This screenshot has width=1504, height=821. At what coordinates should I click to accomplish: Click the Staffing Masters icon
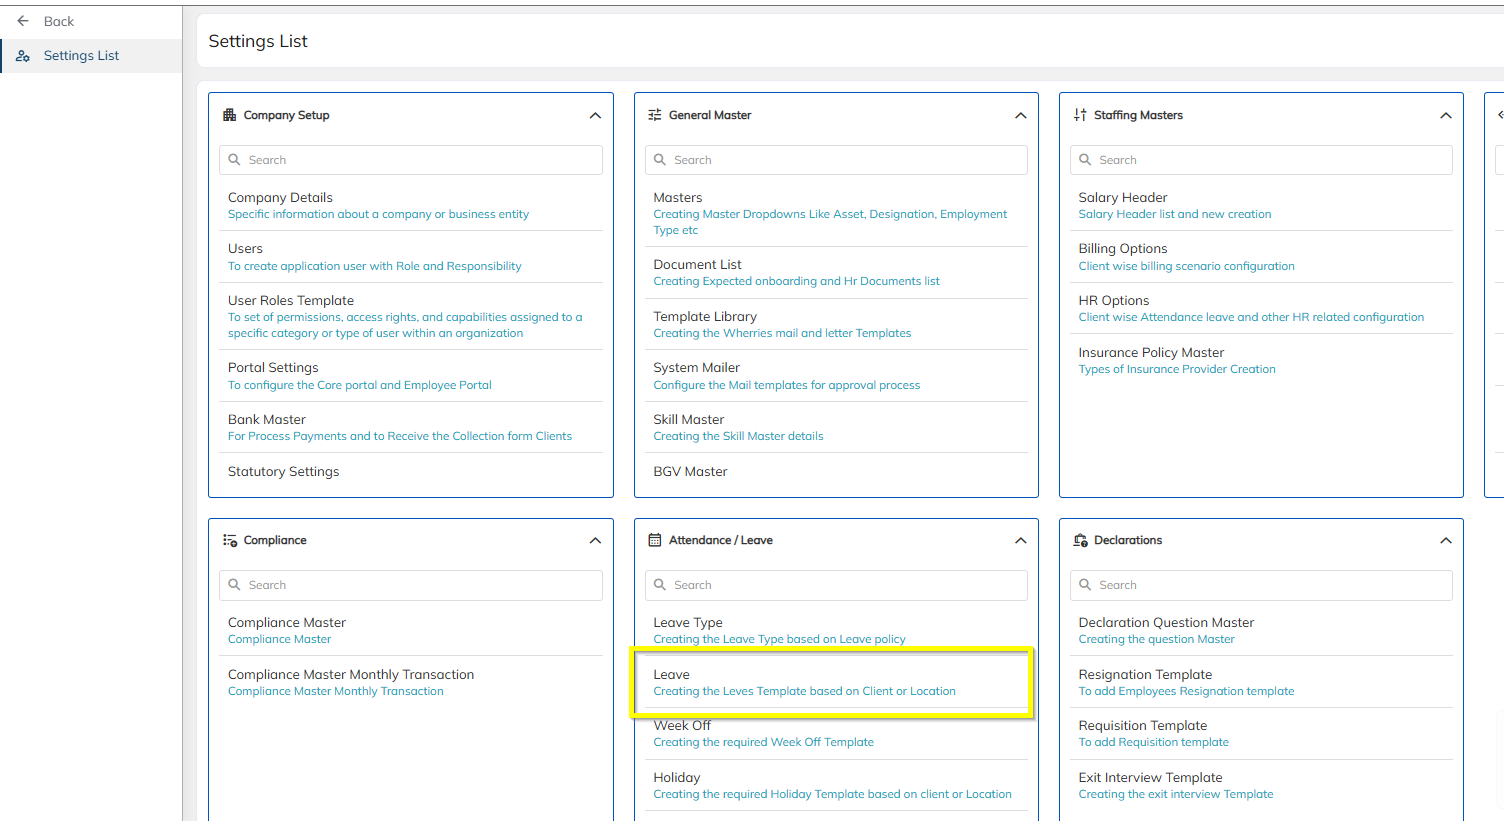(1080, 115)
